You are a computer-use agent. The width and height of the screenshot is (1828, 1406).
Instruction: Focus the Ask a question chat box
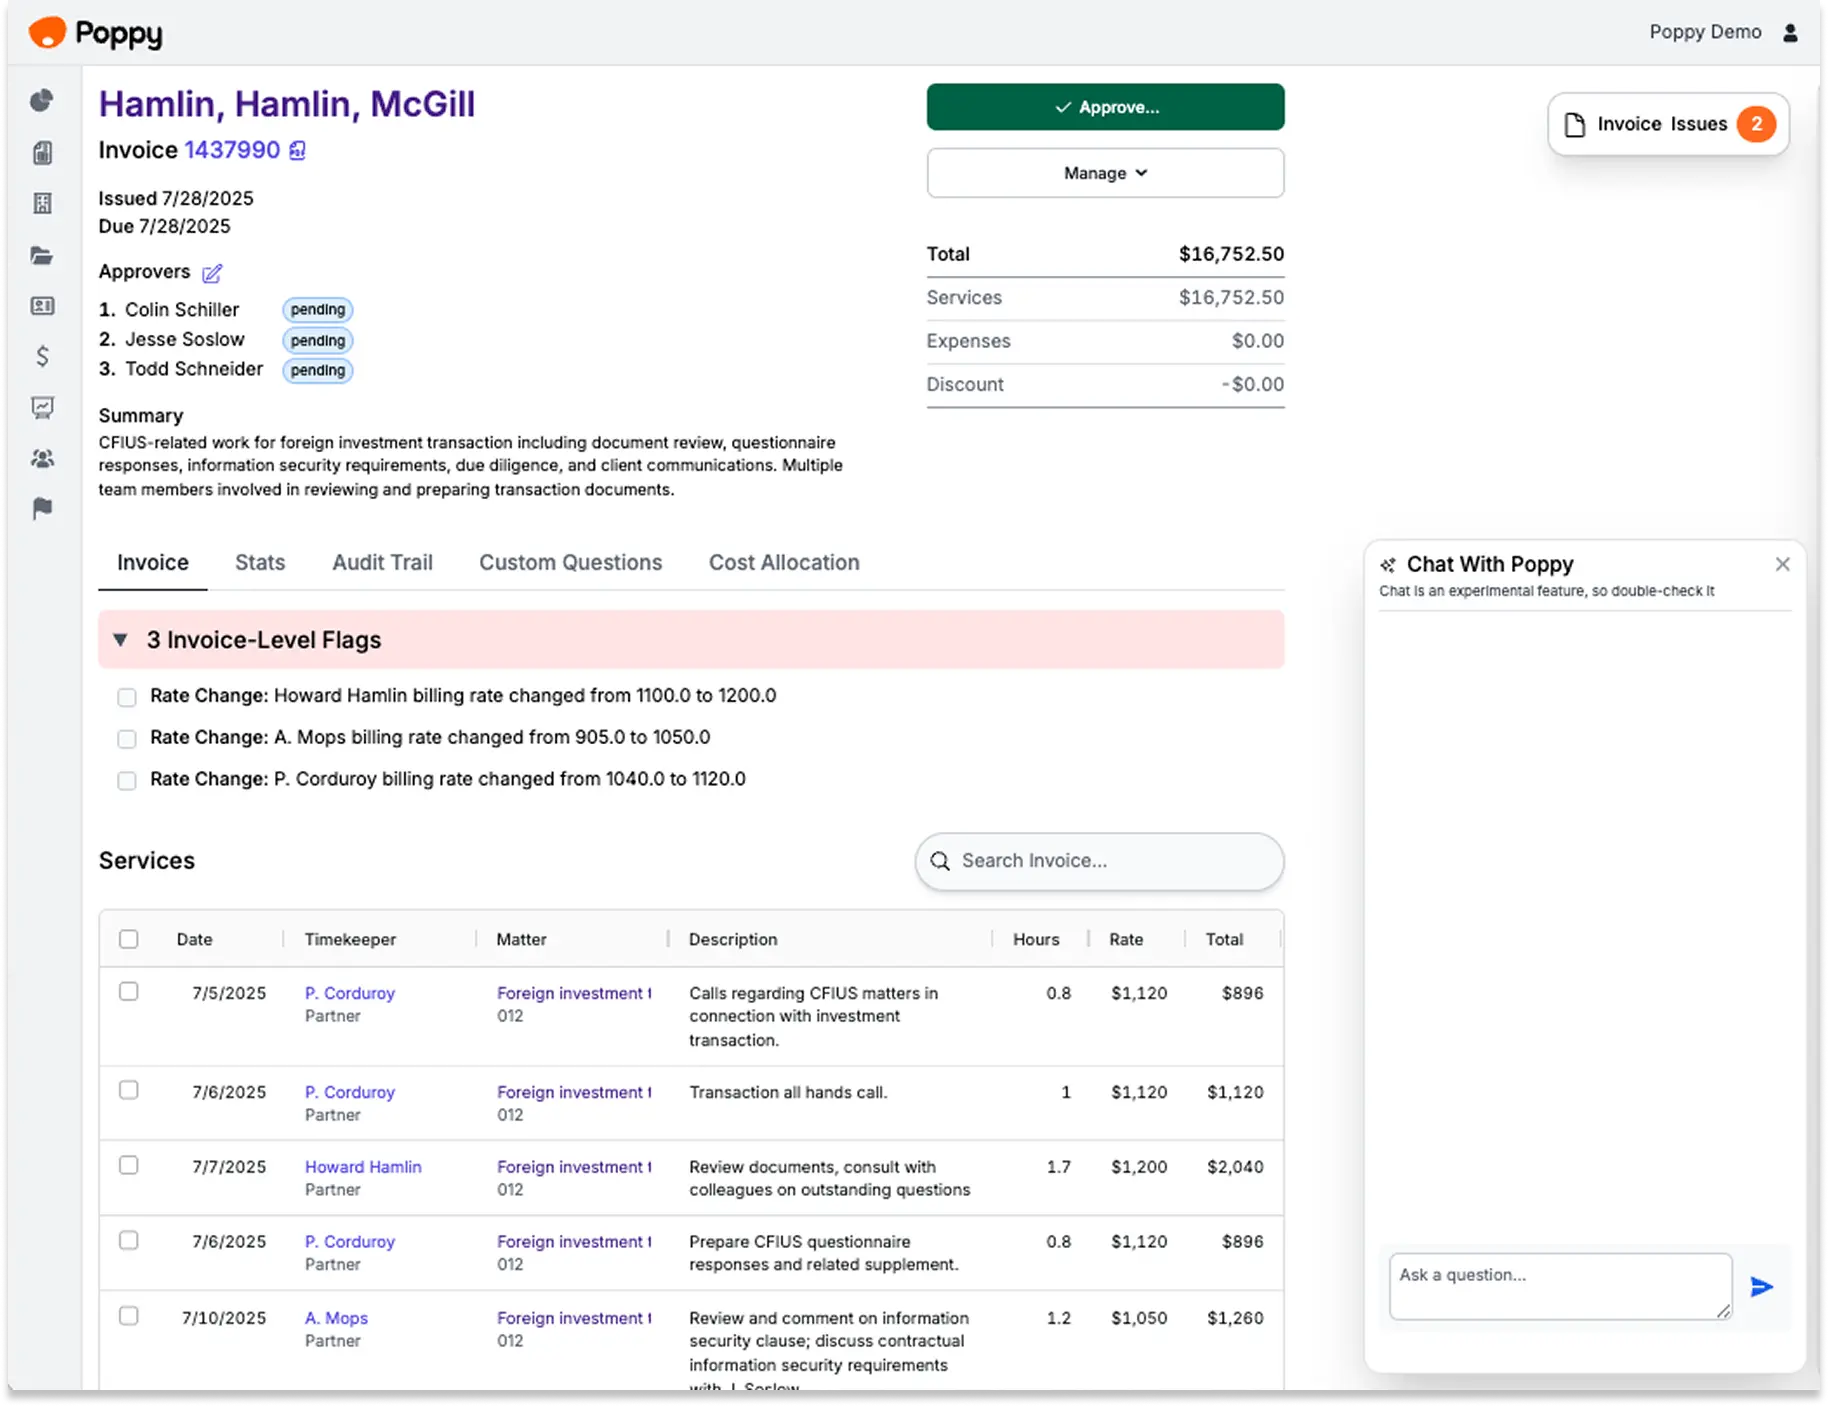tap(1560, 1286)
